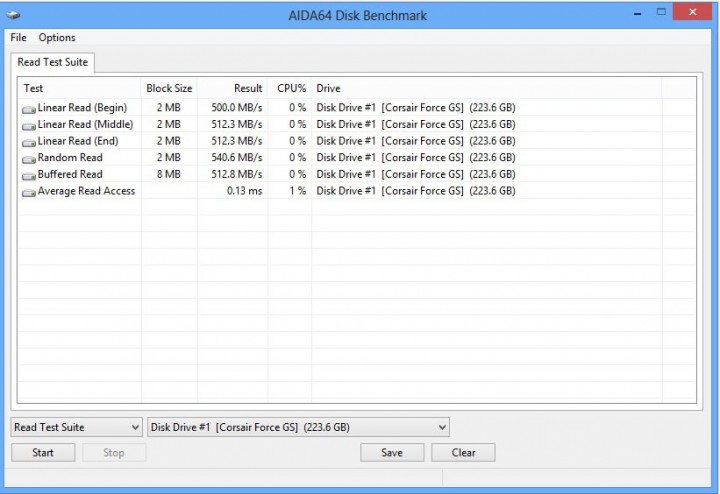The height and width of the screenshot is (494, 720).
Task: Minimize the AIDA64 Disk Benchmark window
Action: (637, 13)
